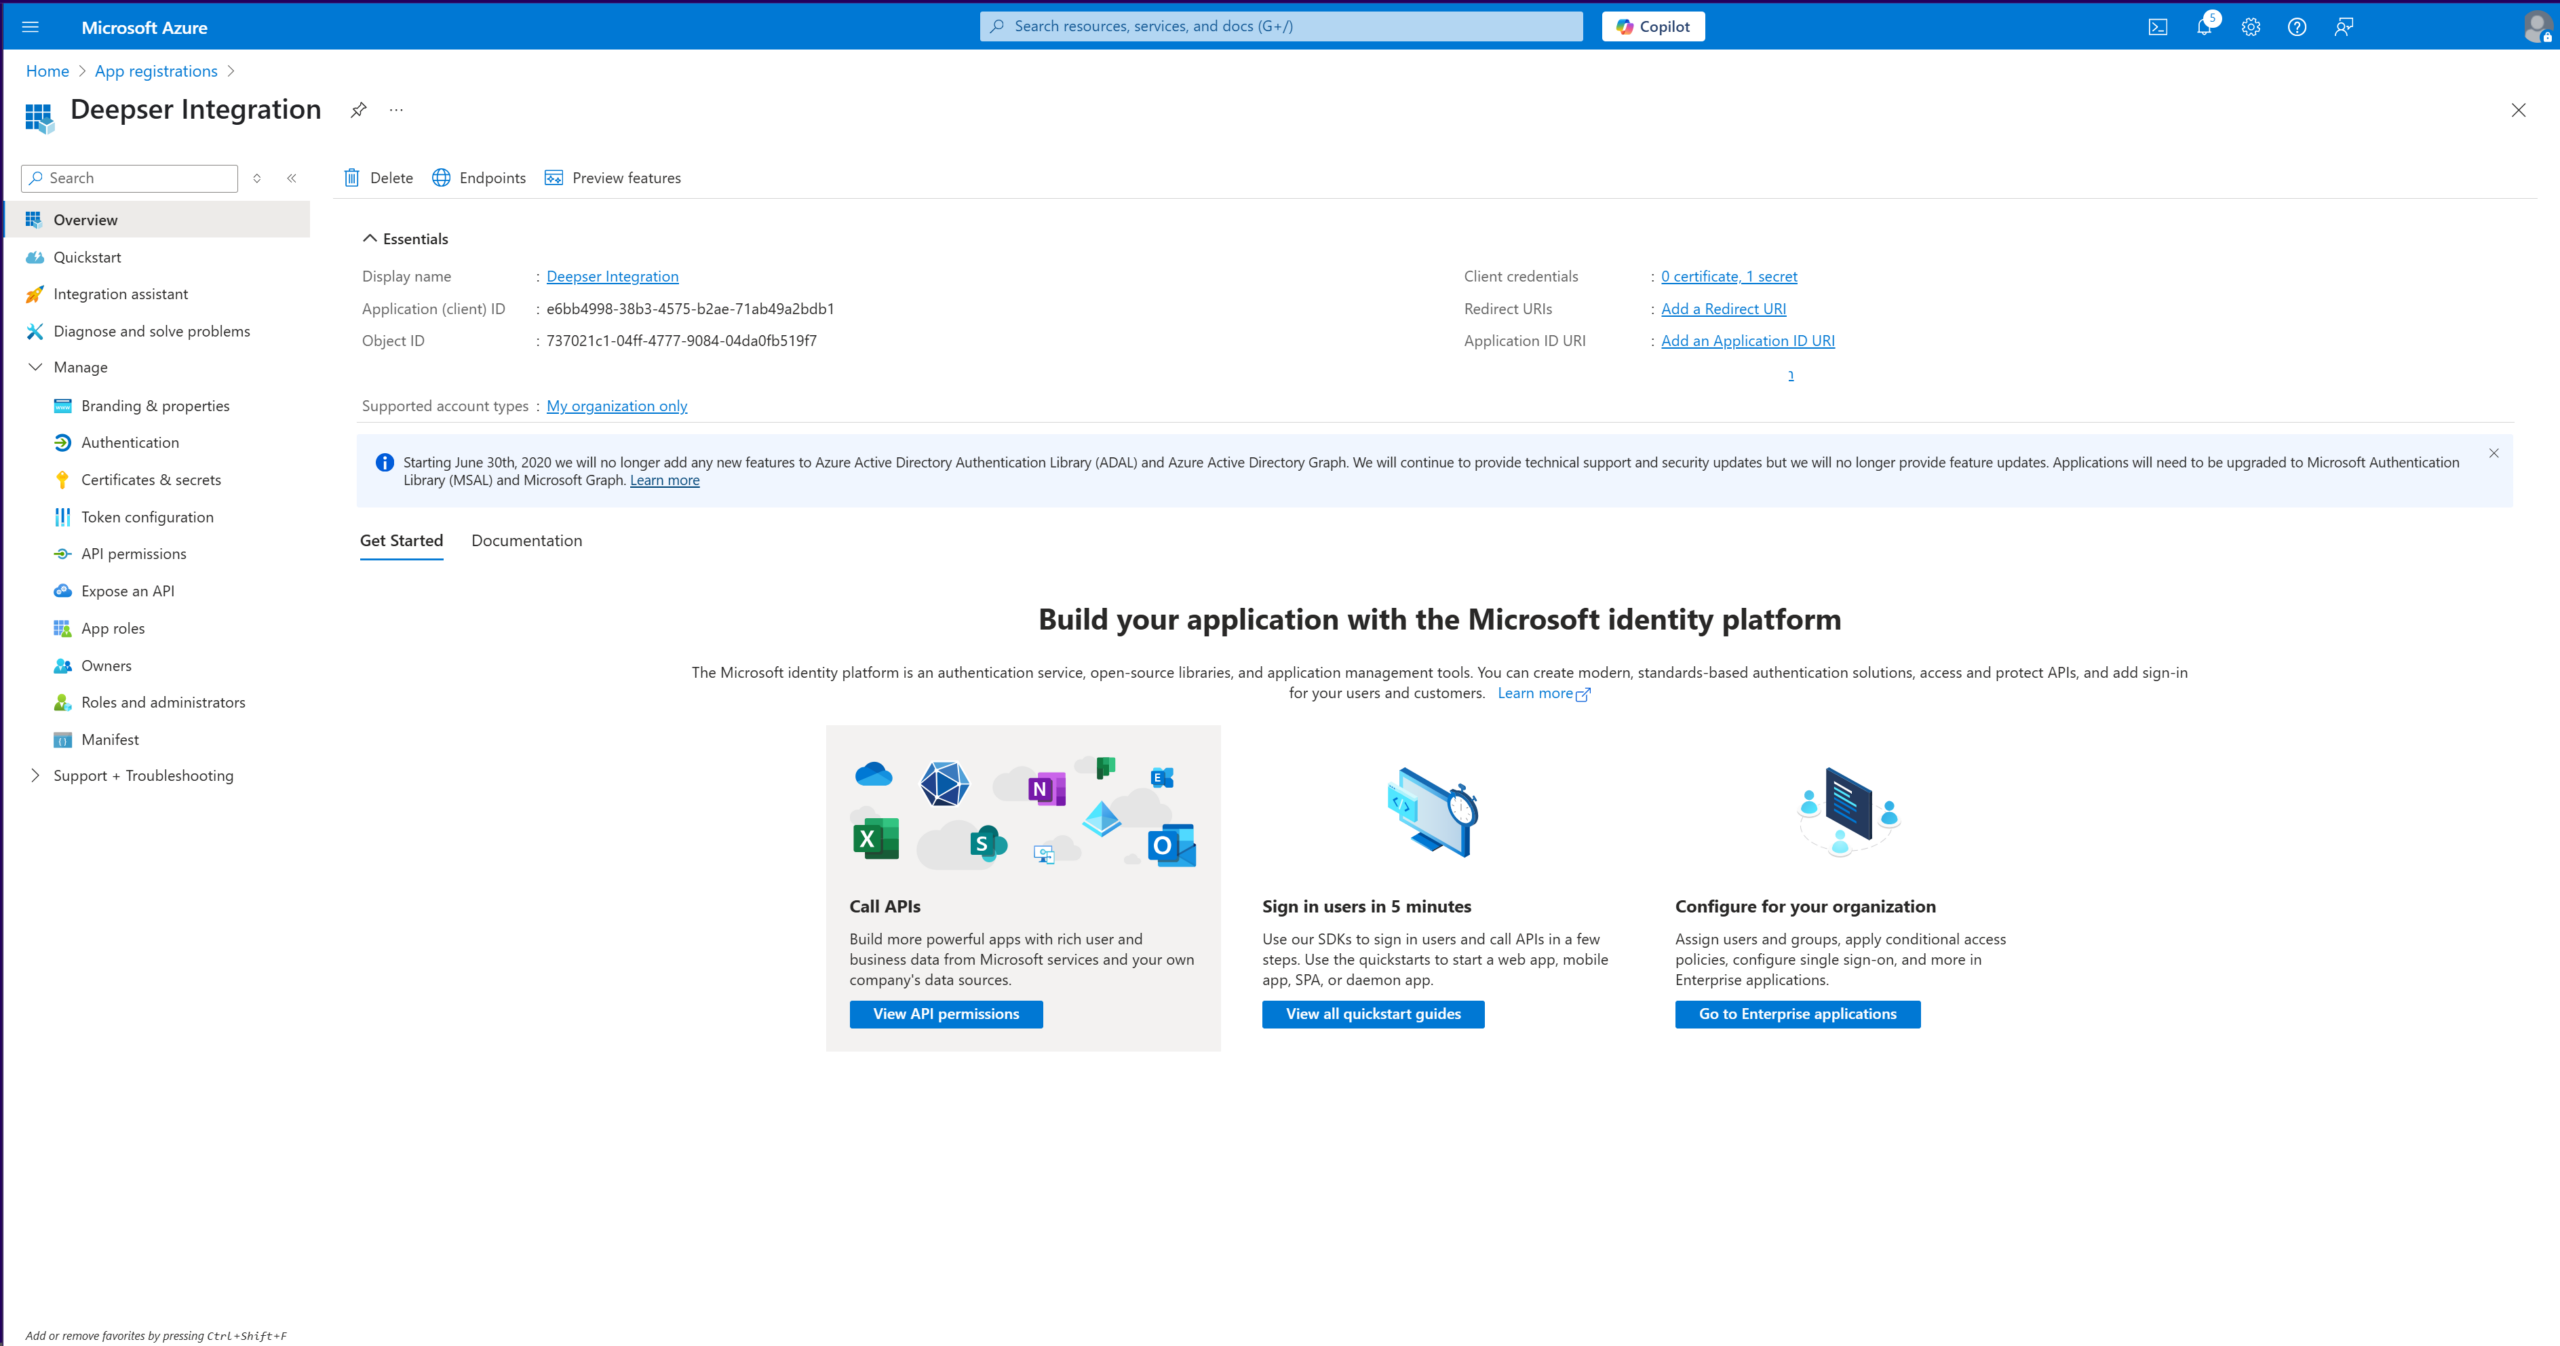This screenshot has width=2560, height=1346.
Task: Click the Delete trash icon
Action: click(352, 178)
